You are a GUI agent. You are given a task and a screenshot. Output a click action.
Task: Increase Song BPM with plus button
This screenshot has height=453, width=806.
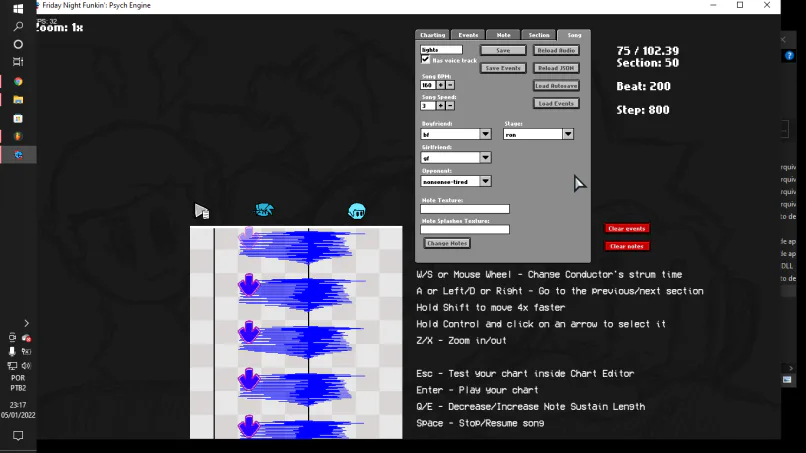point(441,85)
